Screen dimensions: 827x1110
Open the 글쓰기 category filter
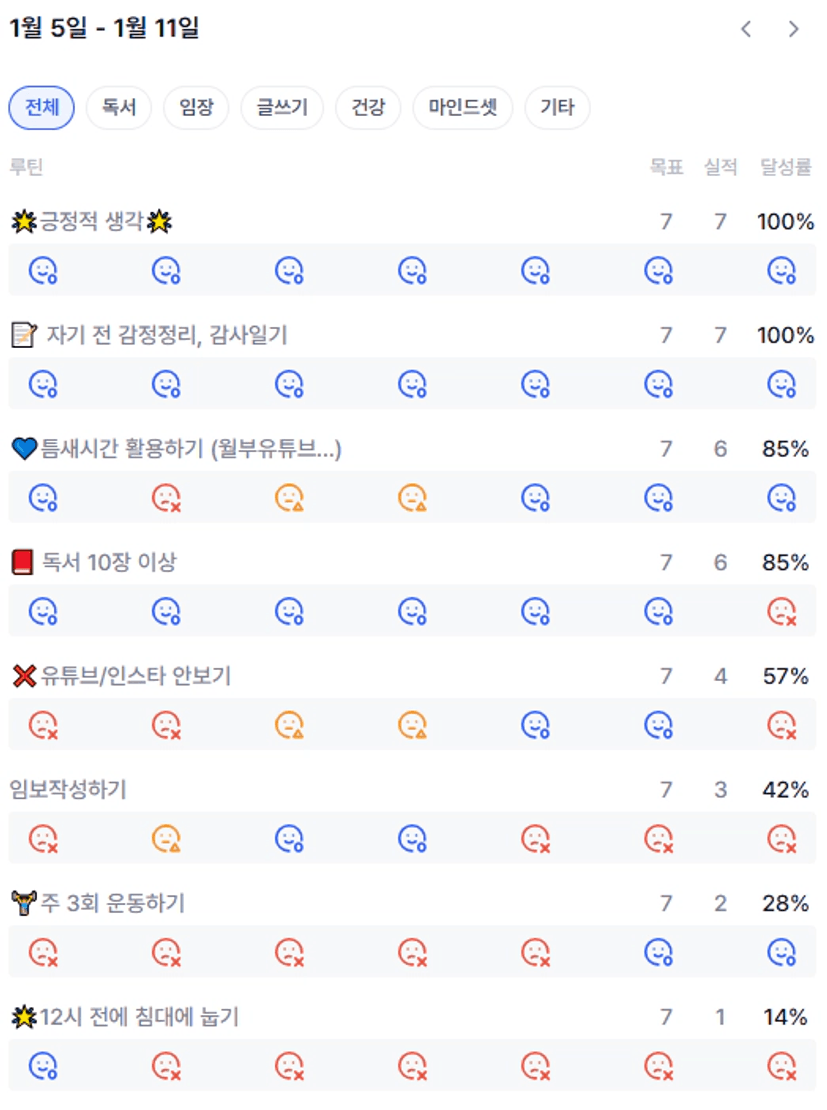point(282,108)
